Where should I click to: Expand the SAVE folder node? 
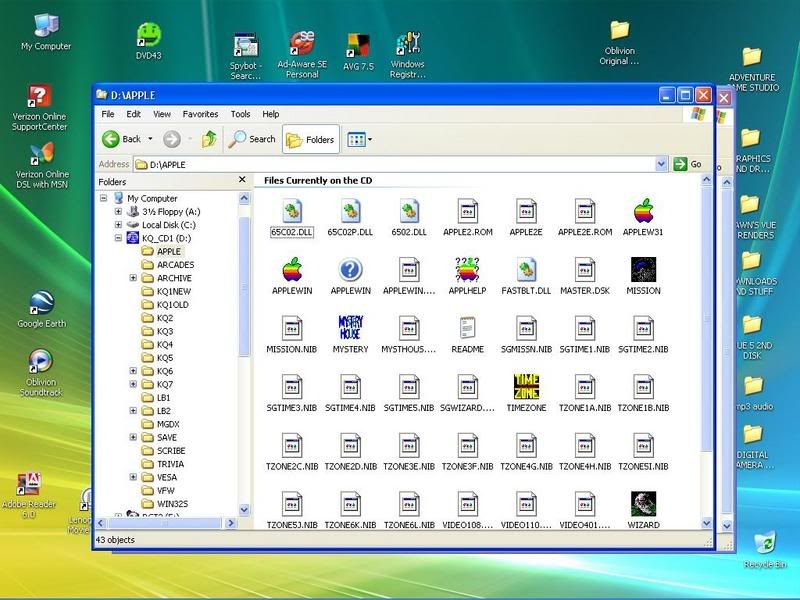tap(133, 437)
